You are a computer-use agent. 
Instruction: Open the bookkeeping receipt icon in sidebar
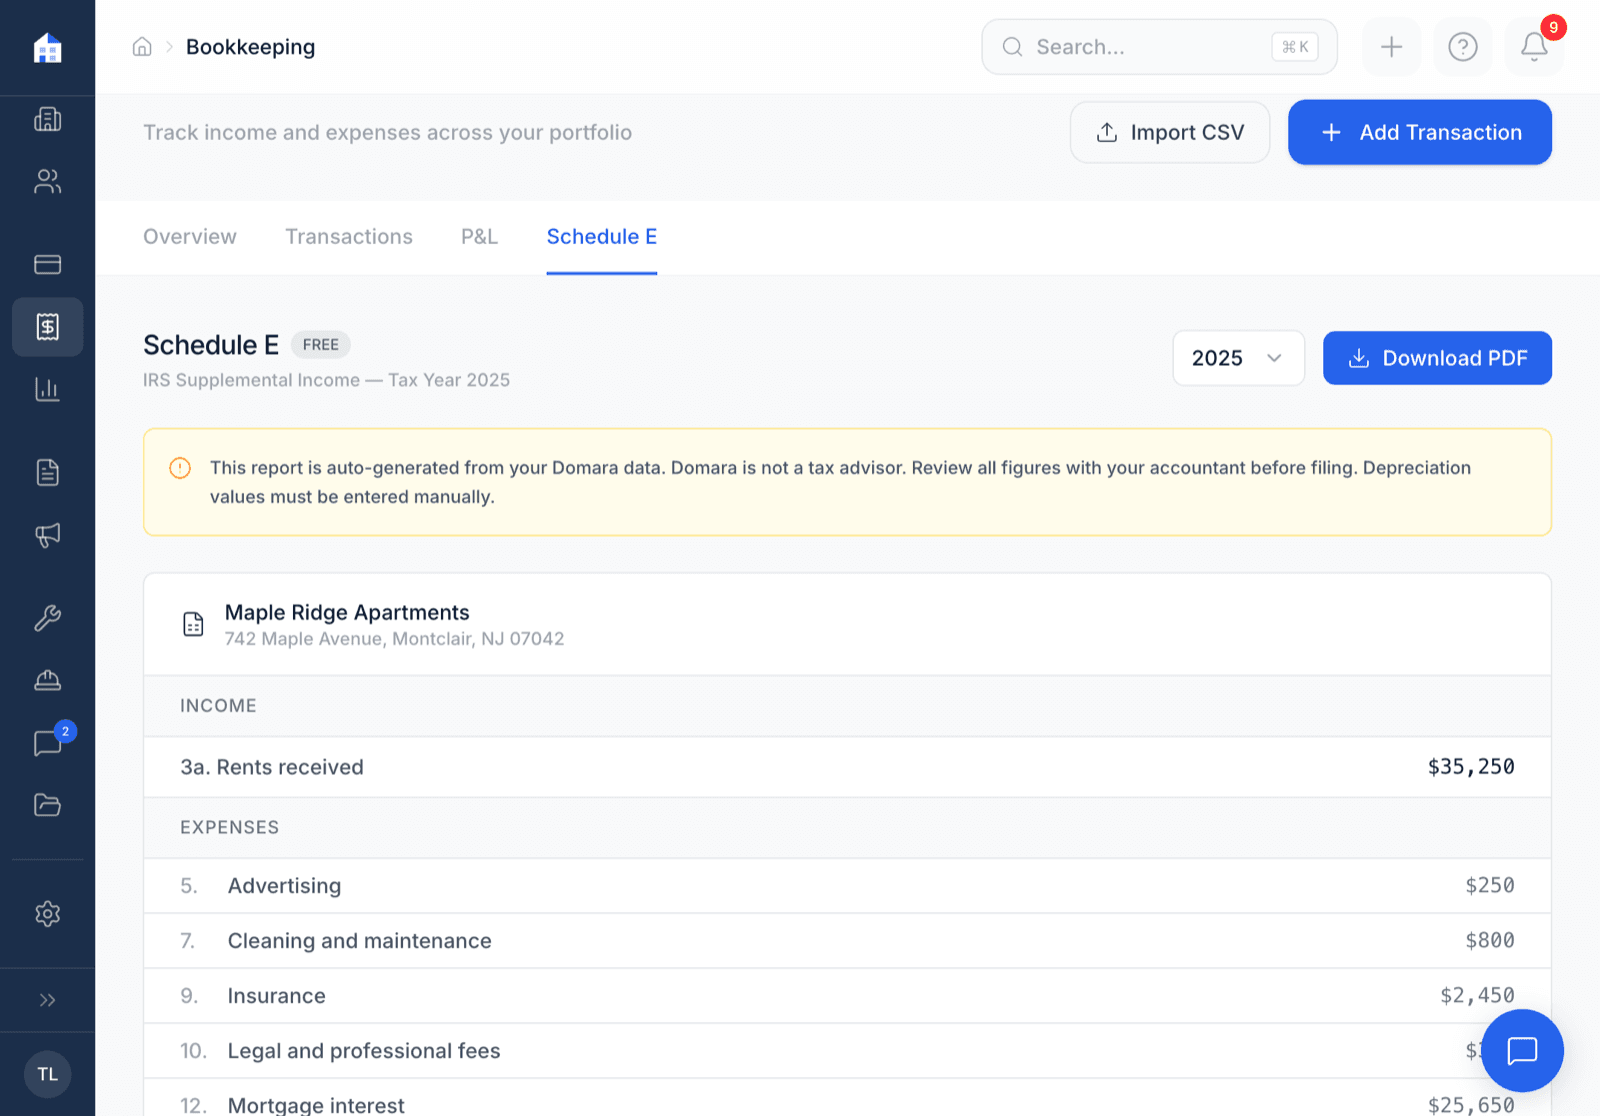coord(47,327)
